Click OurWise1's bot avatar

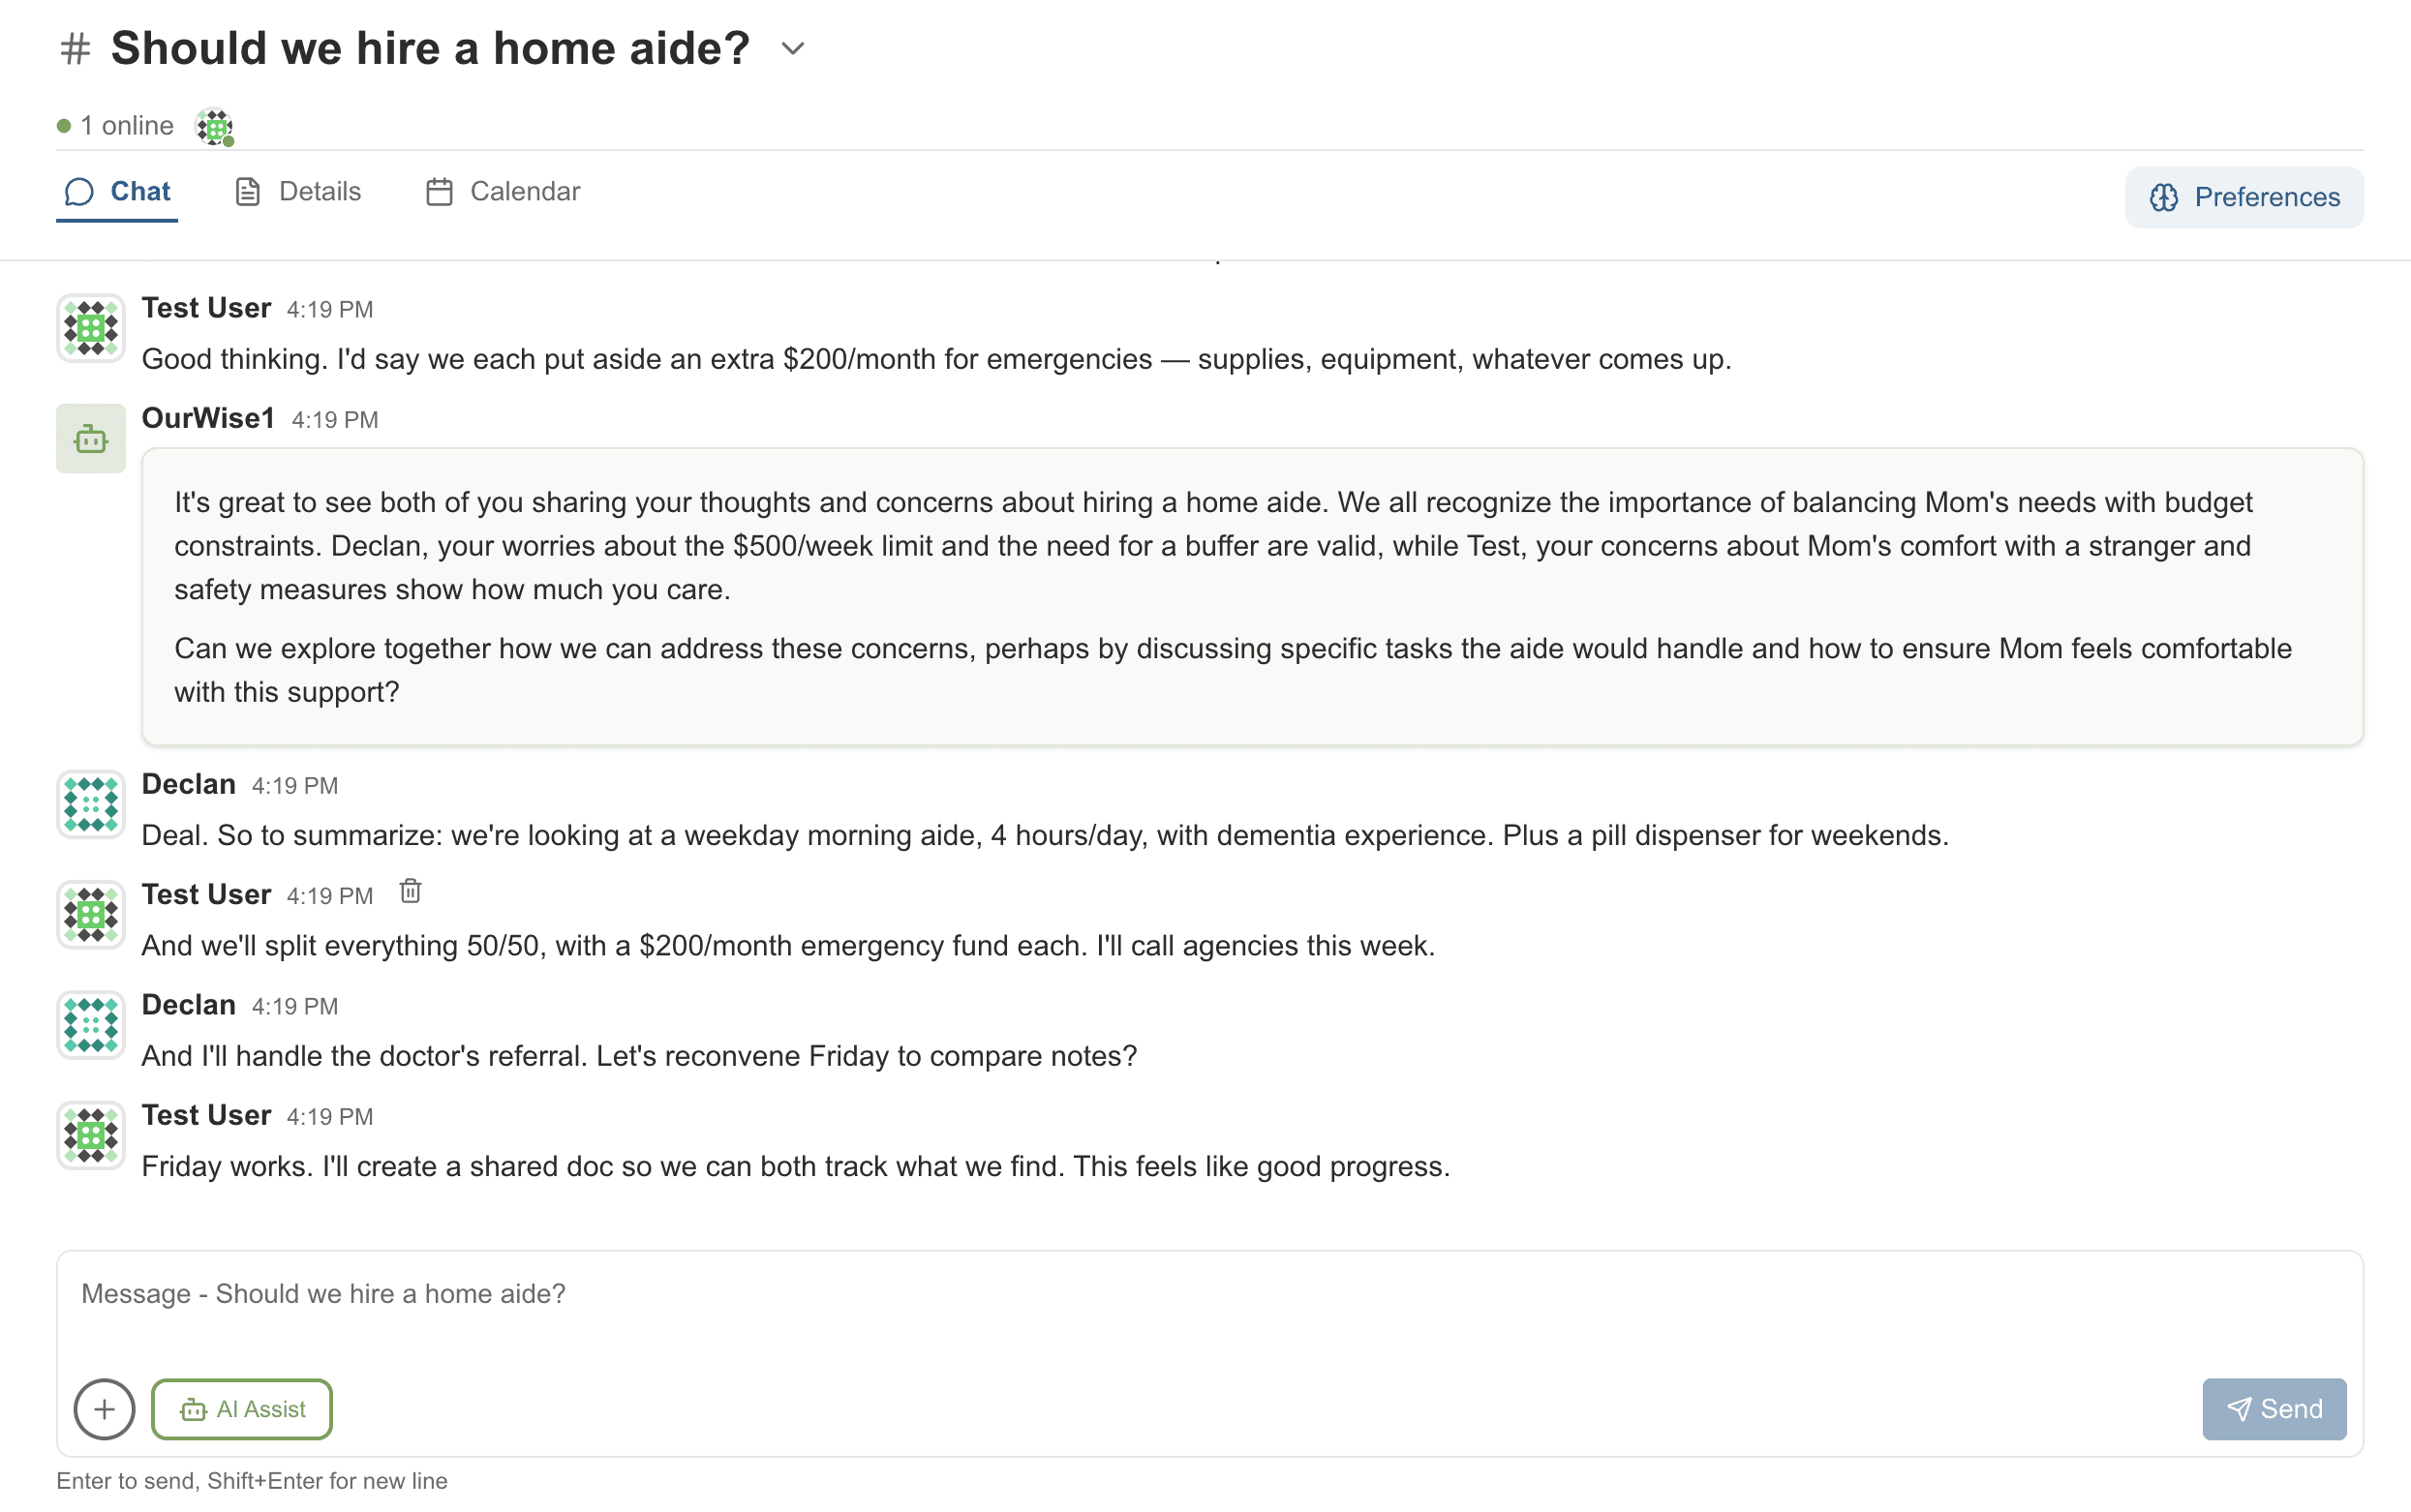click(90, 438)
